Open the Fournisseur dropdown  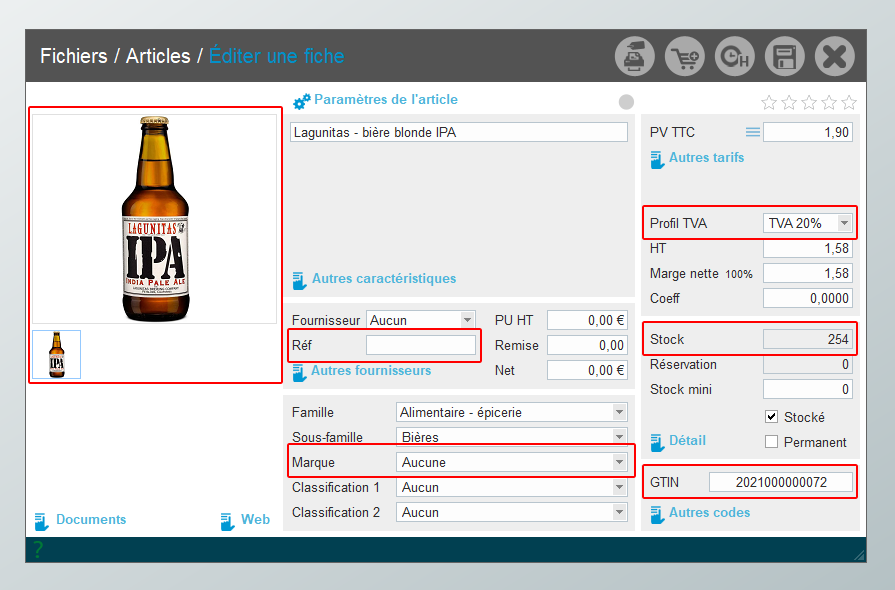pos(467,320)
